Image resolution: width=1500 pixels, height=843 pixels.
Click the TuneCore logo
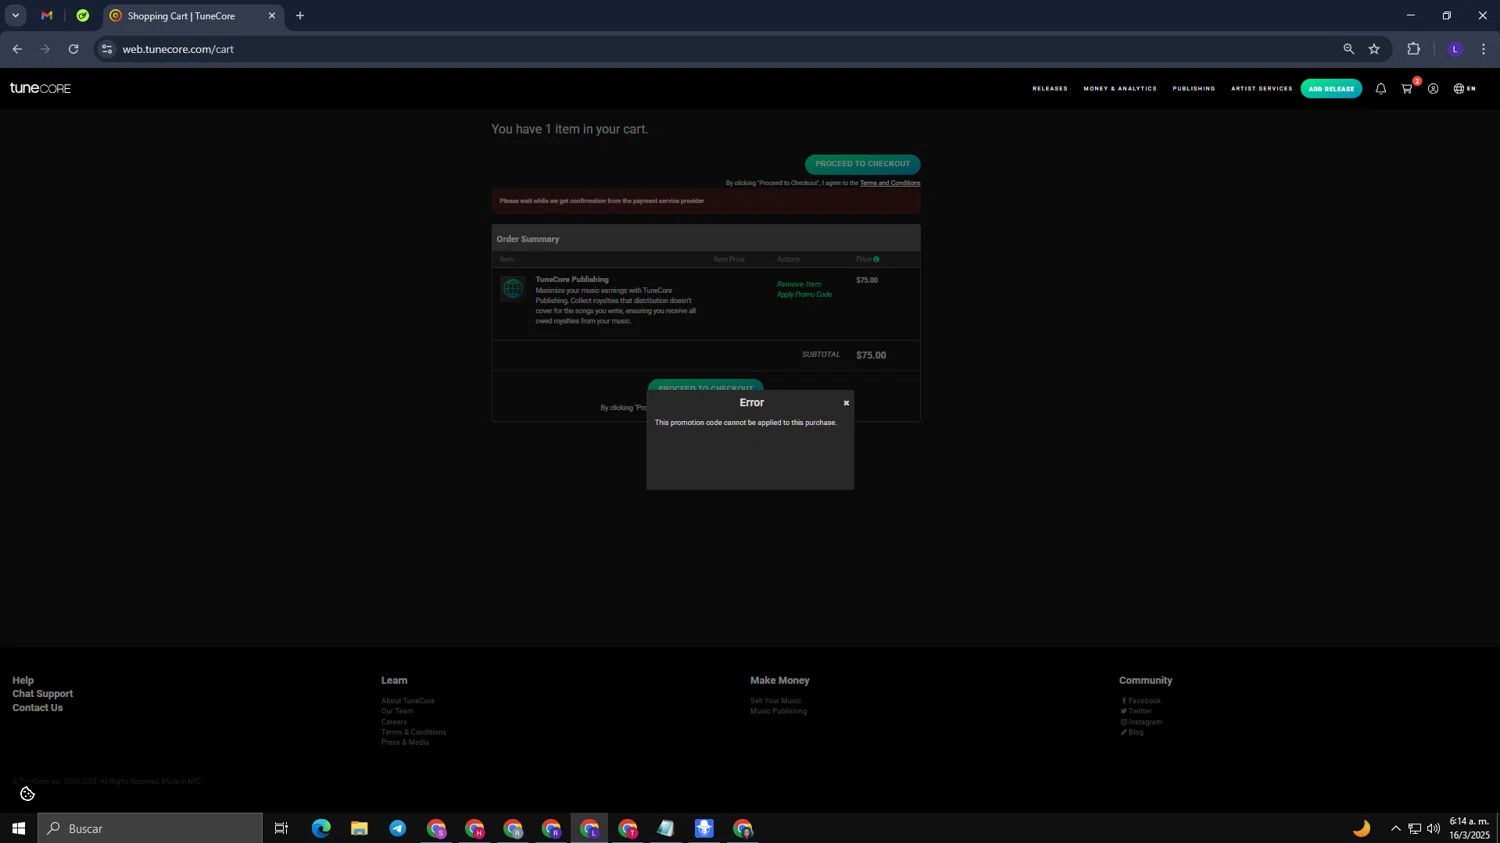coord(40,88)
